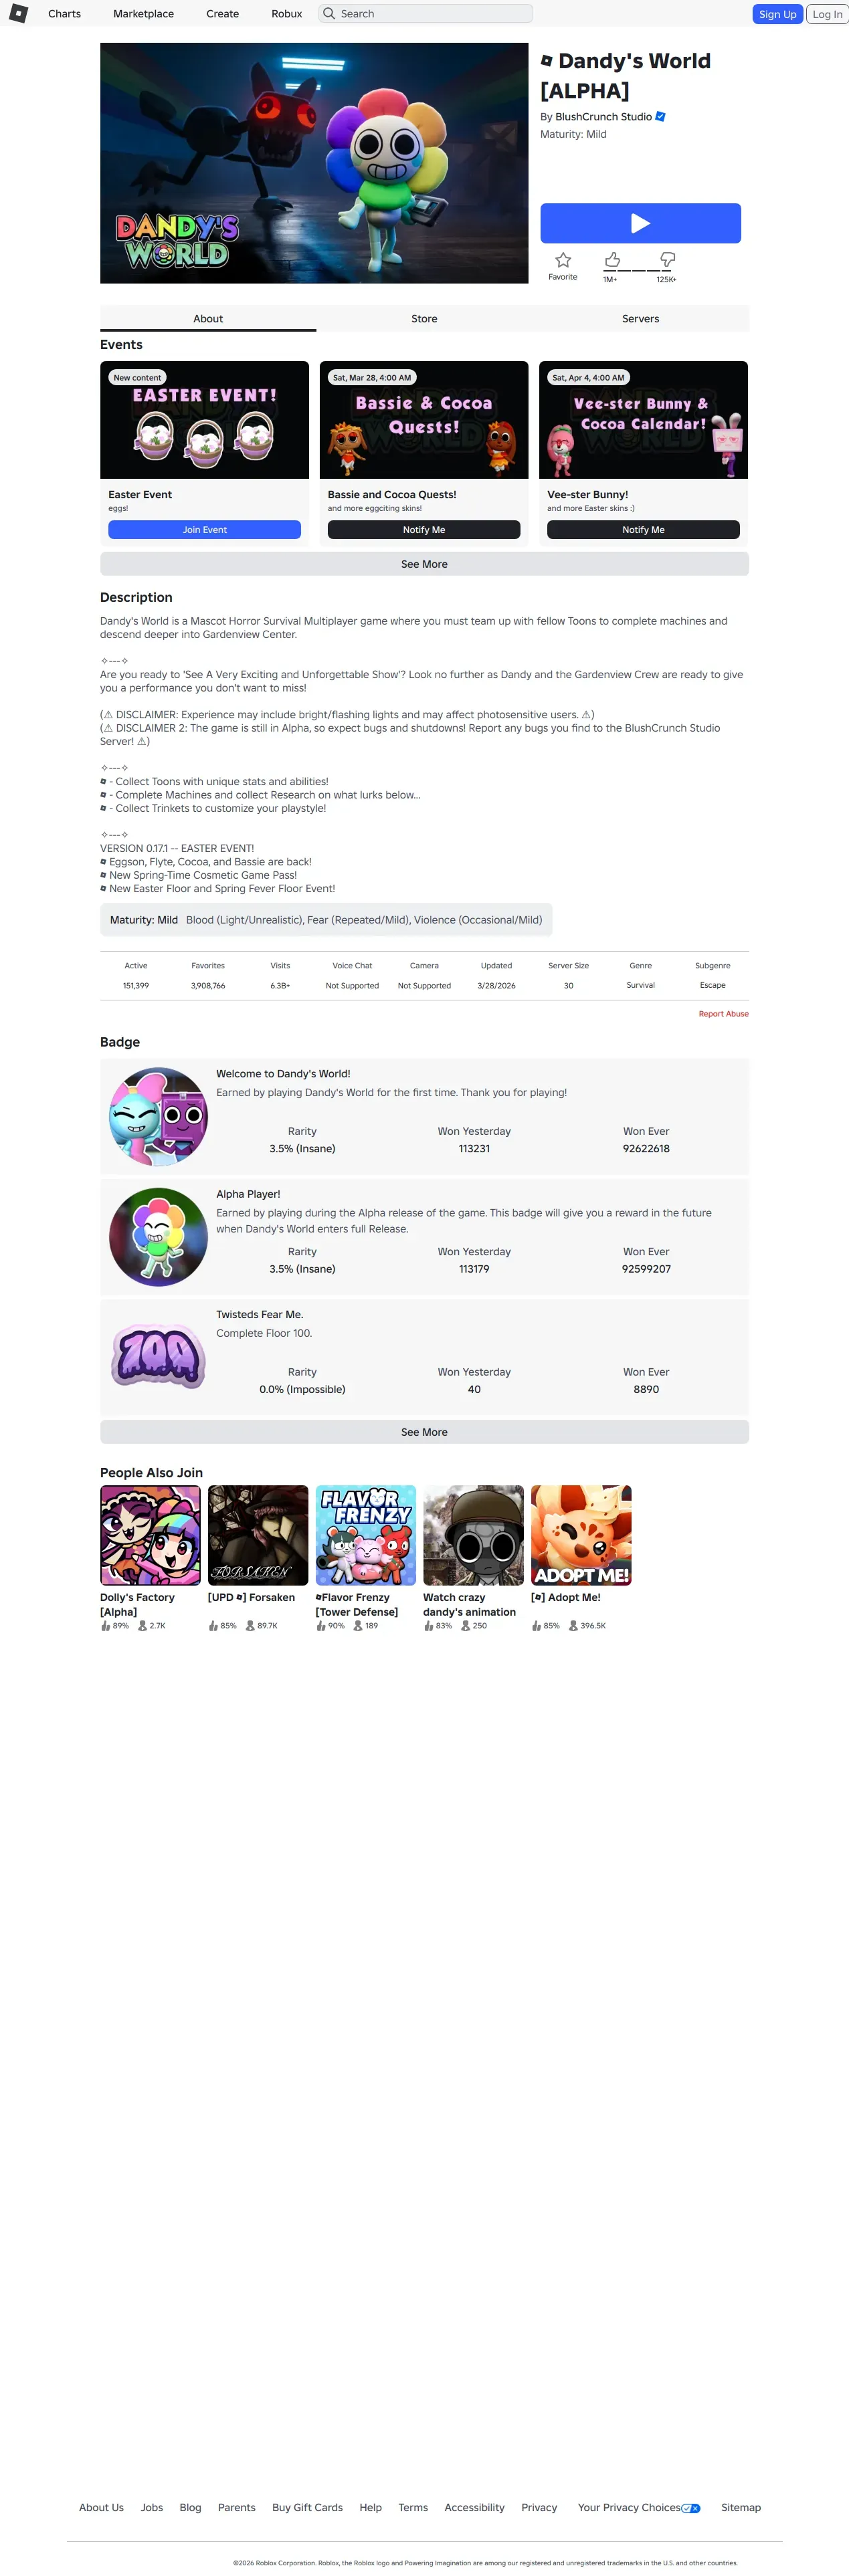The image size is (849, 2576).
Task: Click the Roblox logo icon
Action: click(x=18, y=13)
